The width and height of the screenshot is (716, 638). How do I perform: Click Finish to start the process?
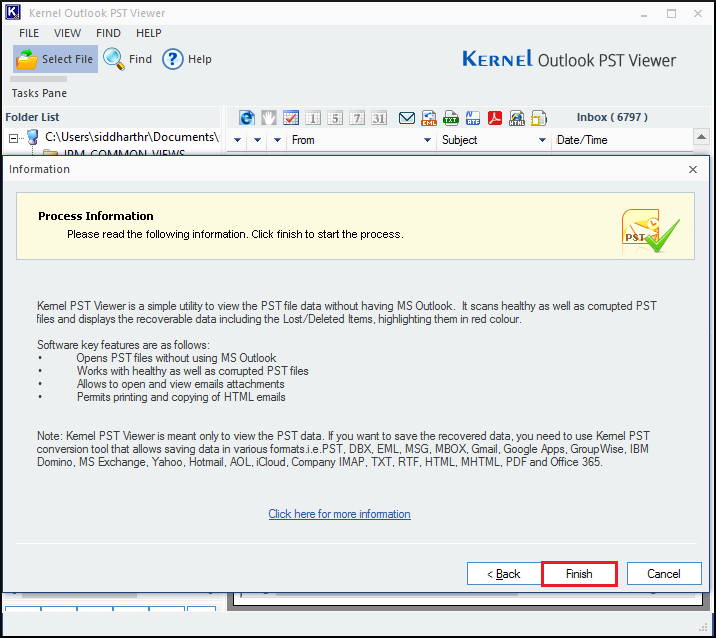579,574
